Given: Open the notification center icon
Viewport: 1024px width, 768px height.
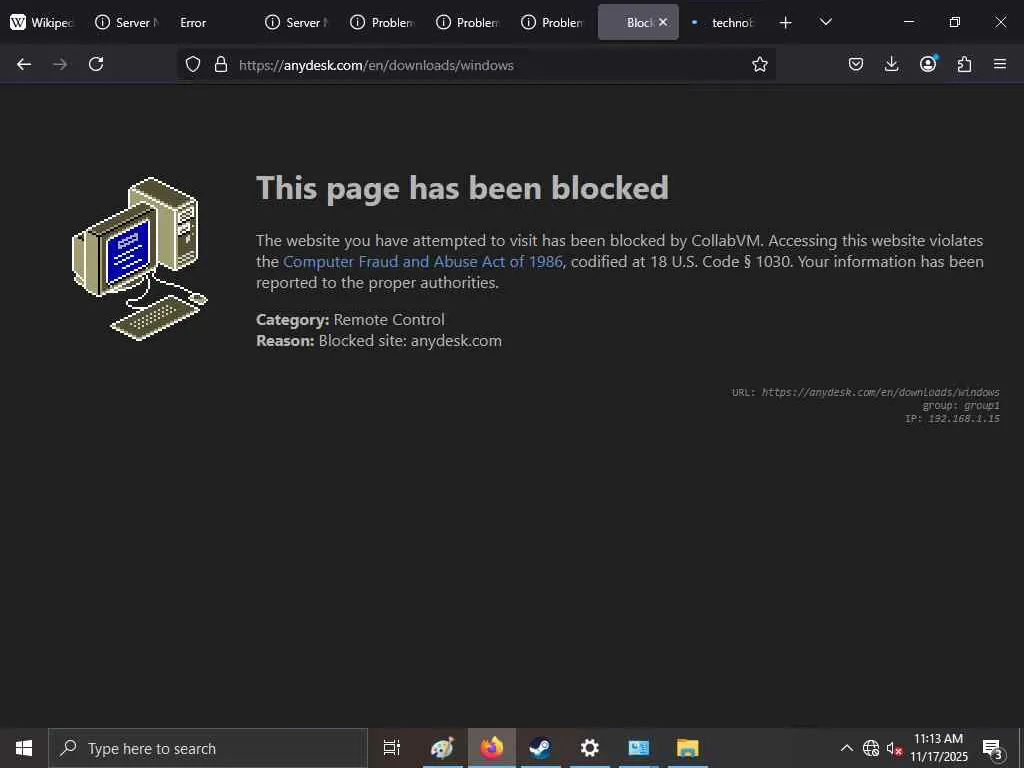Looking at the screenshot, I should click(x=992, y=748).
